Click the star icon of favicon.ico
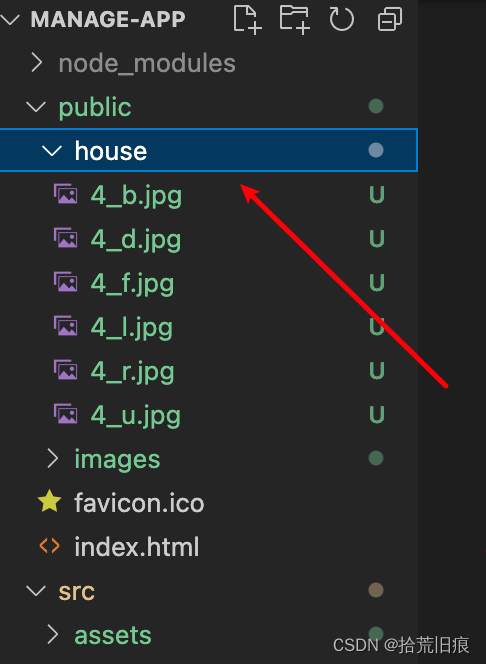Viewport: 486px width, 664px height. pyautogui.click(x=50, y=501)
